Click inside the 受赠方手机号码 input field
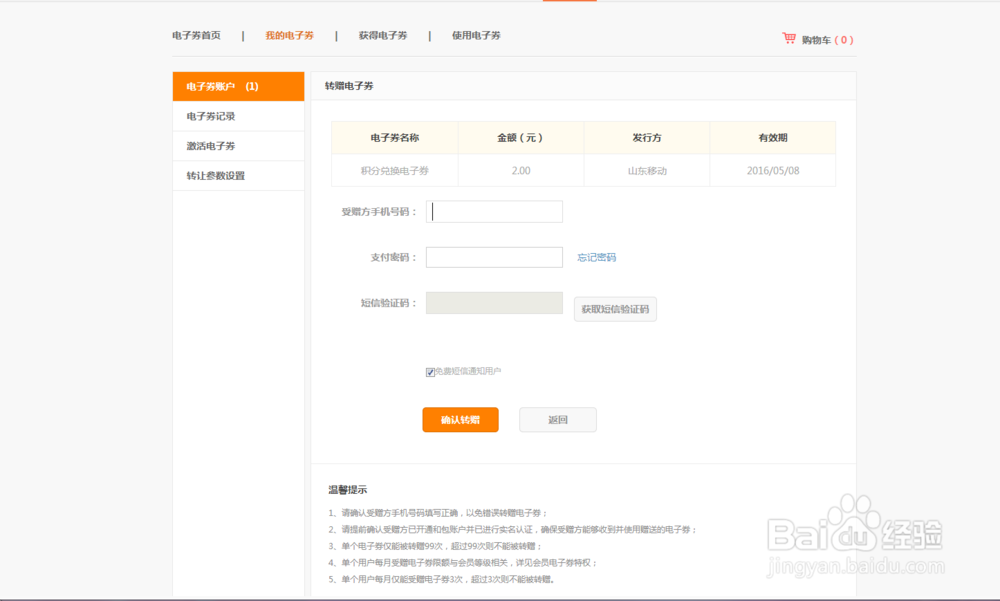Screen dimensions: 1000x601 pyautogui.click(x=494, y=211)
